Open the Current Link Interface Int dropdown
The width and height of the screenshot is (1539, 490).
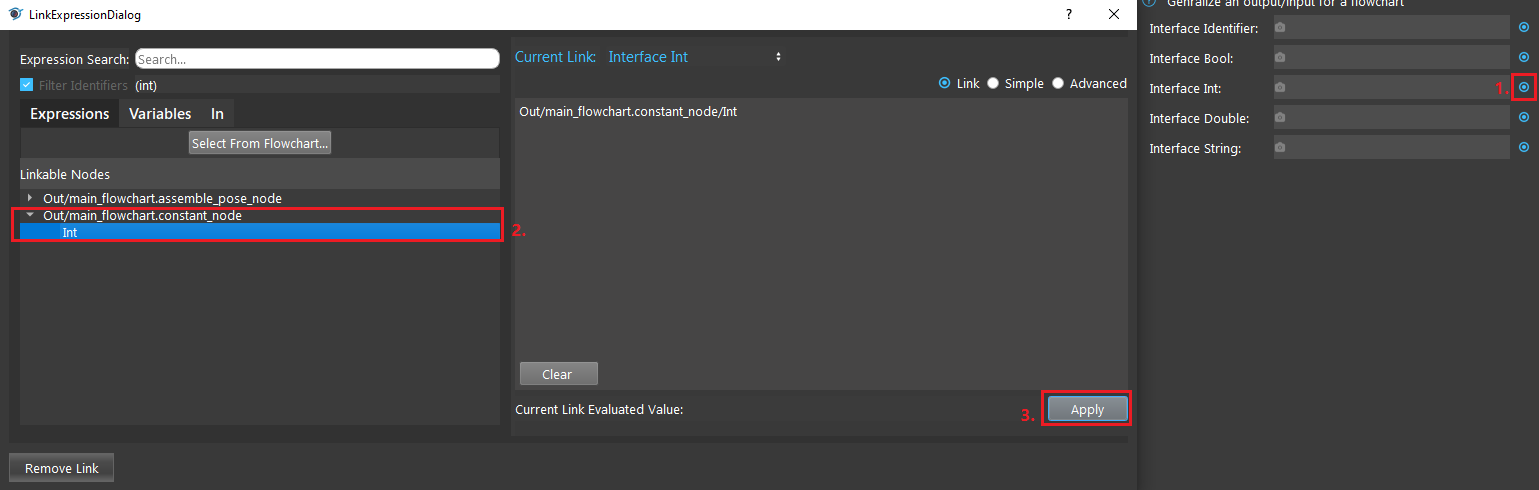click(695, 57)
